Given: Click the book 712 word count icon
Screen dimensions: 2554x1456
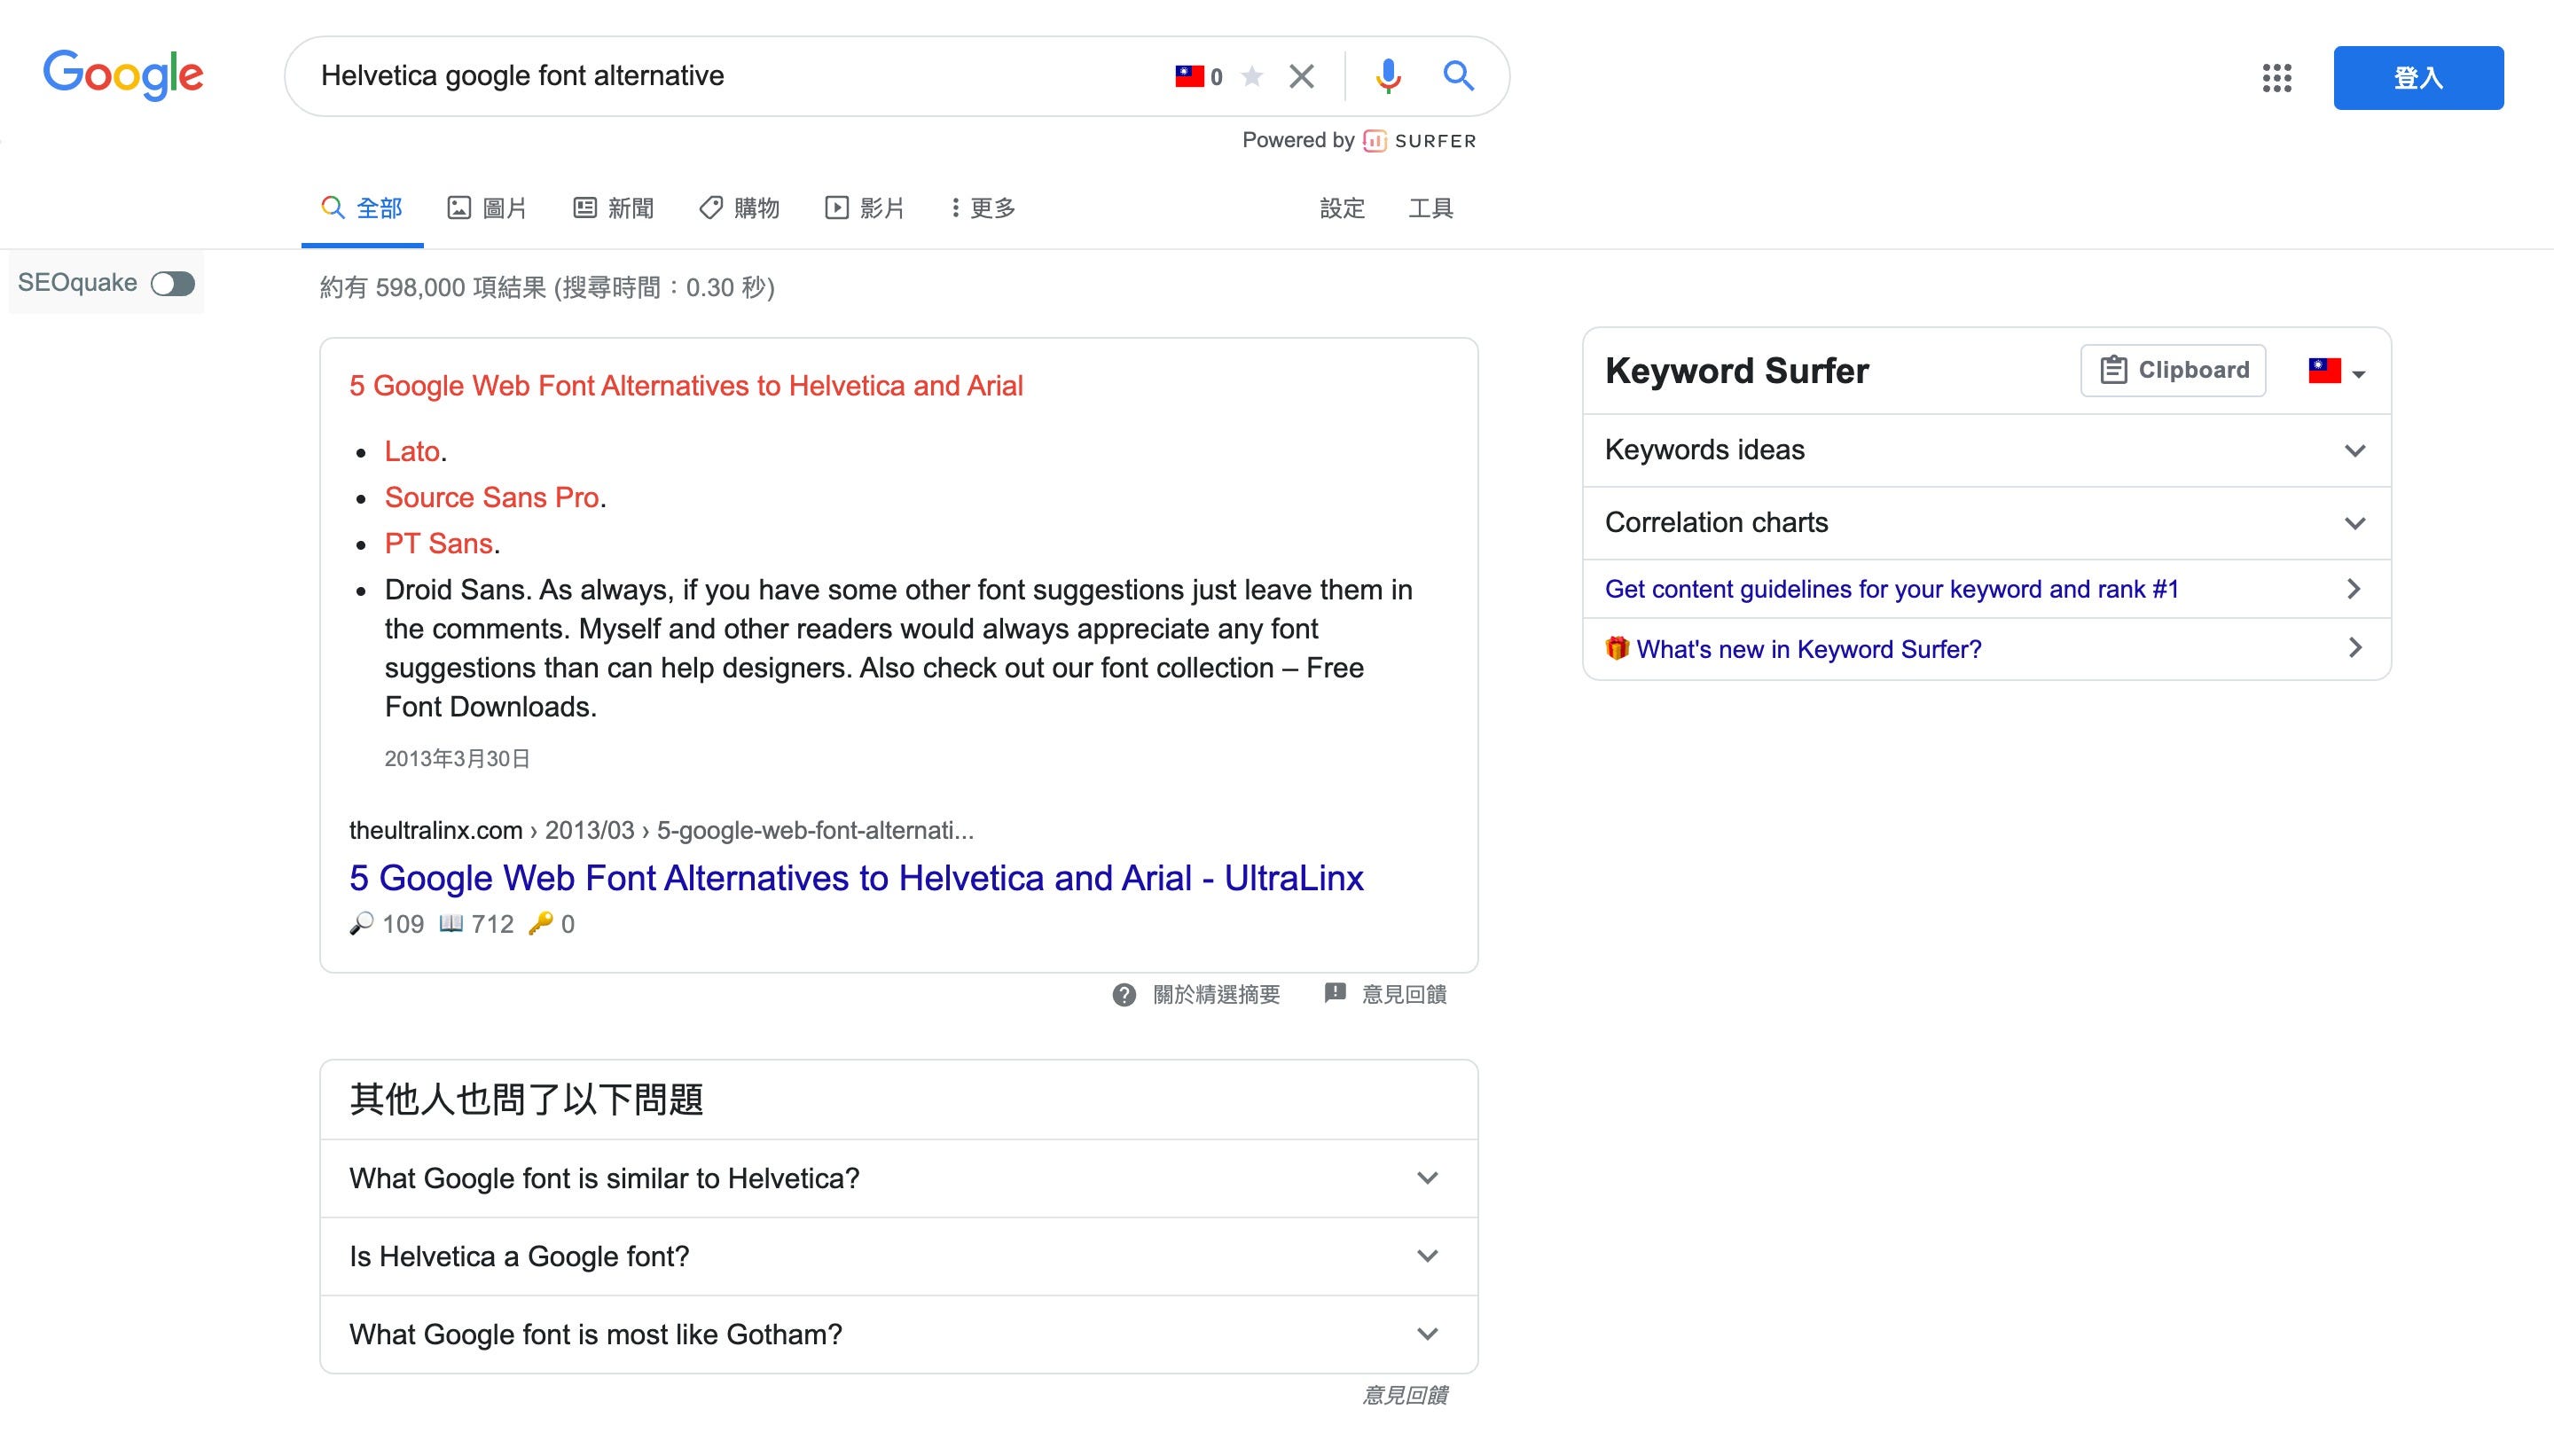Looking at the screenshot, I should click(x=451, y=923).
